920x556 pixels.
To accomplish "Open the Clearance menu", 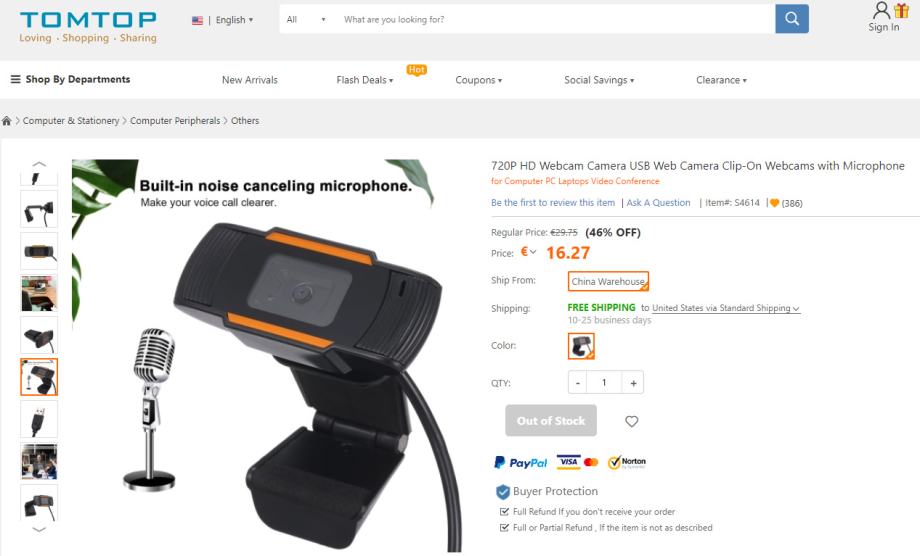I will pyautogui.click(x=721, y=80).
